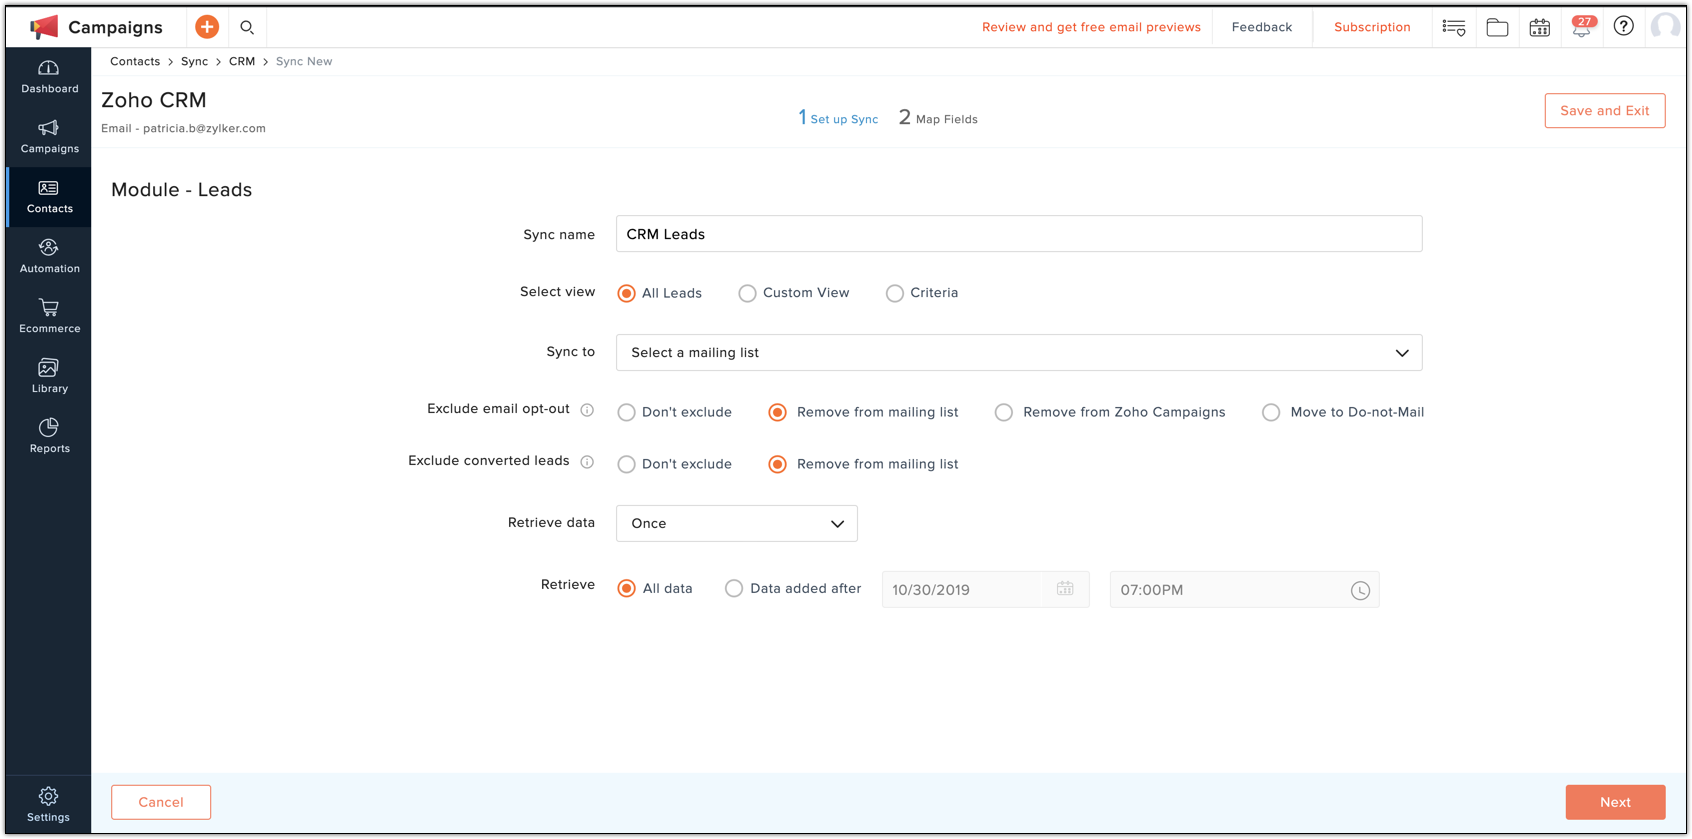Click Save and Exit button
Screen dimensions: 1692x839
1605,111
